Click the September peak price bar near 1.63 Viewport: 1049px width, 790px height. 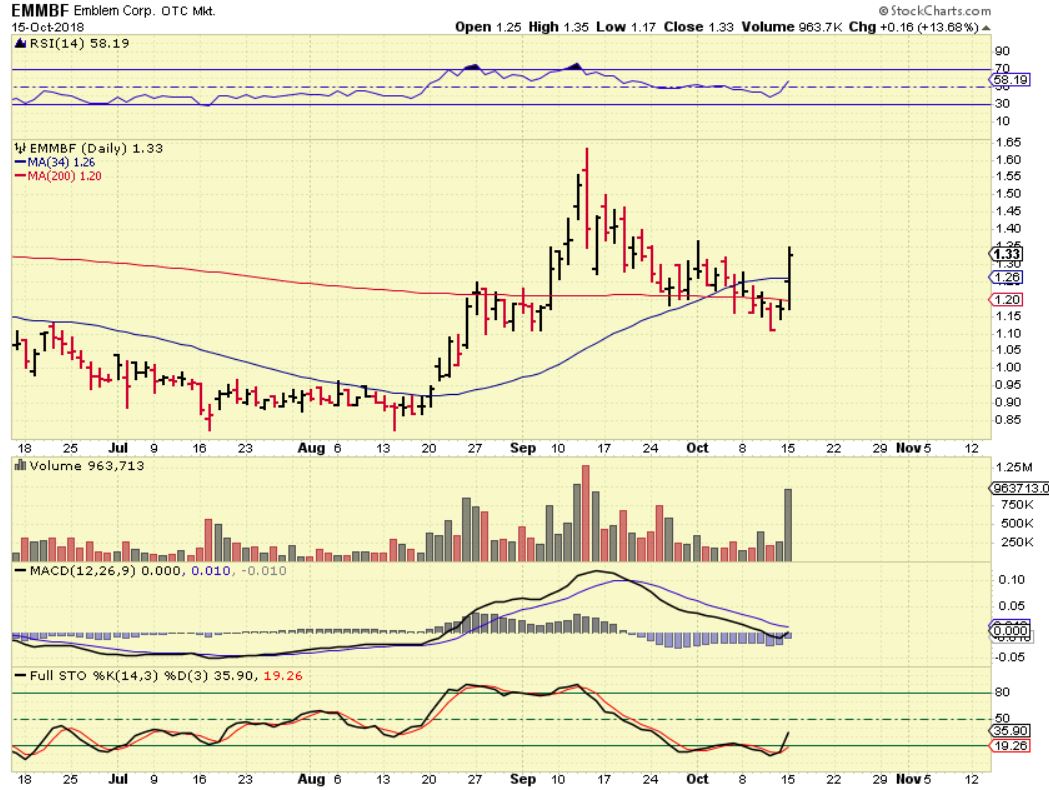587,199
